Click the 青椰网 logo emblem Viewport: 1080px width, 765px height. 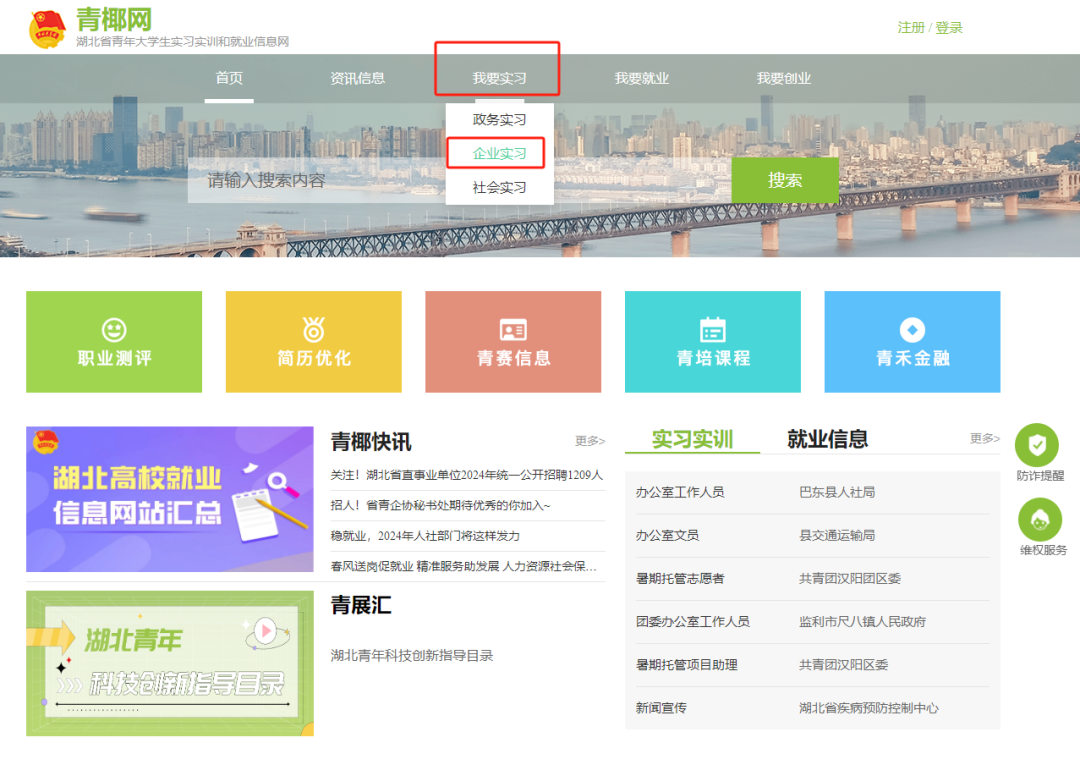[x=47, y=29]
